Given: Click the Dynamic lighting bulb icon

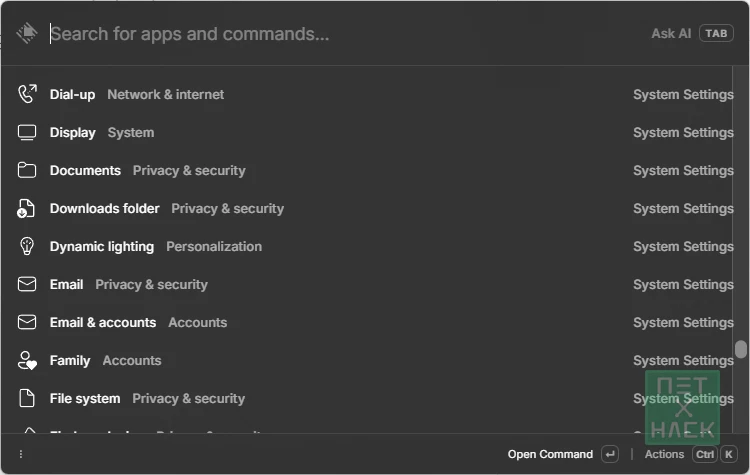Looking at the screenshot, I should click(27, 246).
